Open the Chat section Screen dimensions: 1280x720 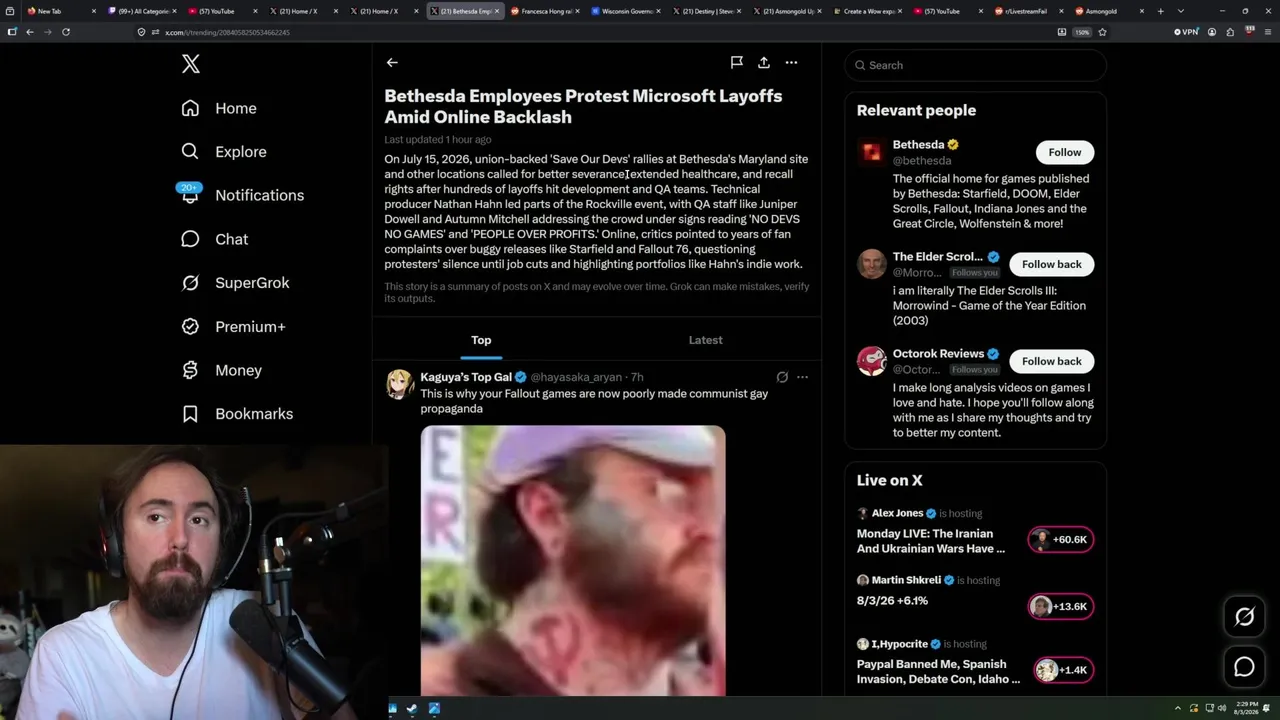pyautogui.click(x=215, y=239)
